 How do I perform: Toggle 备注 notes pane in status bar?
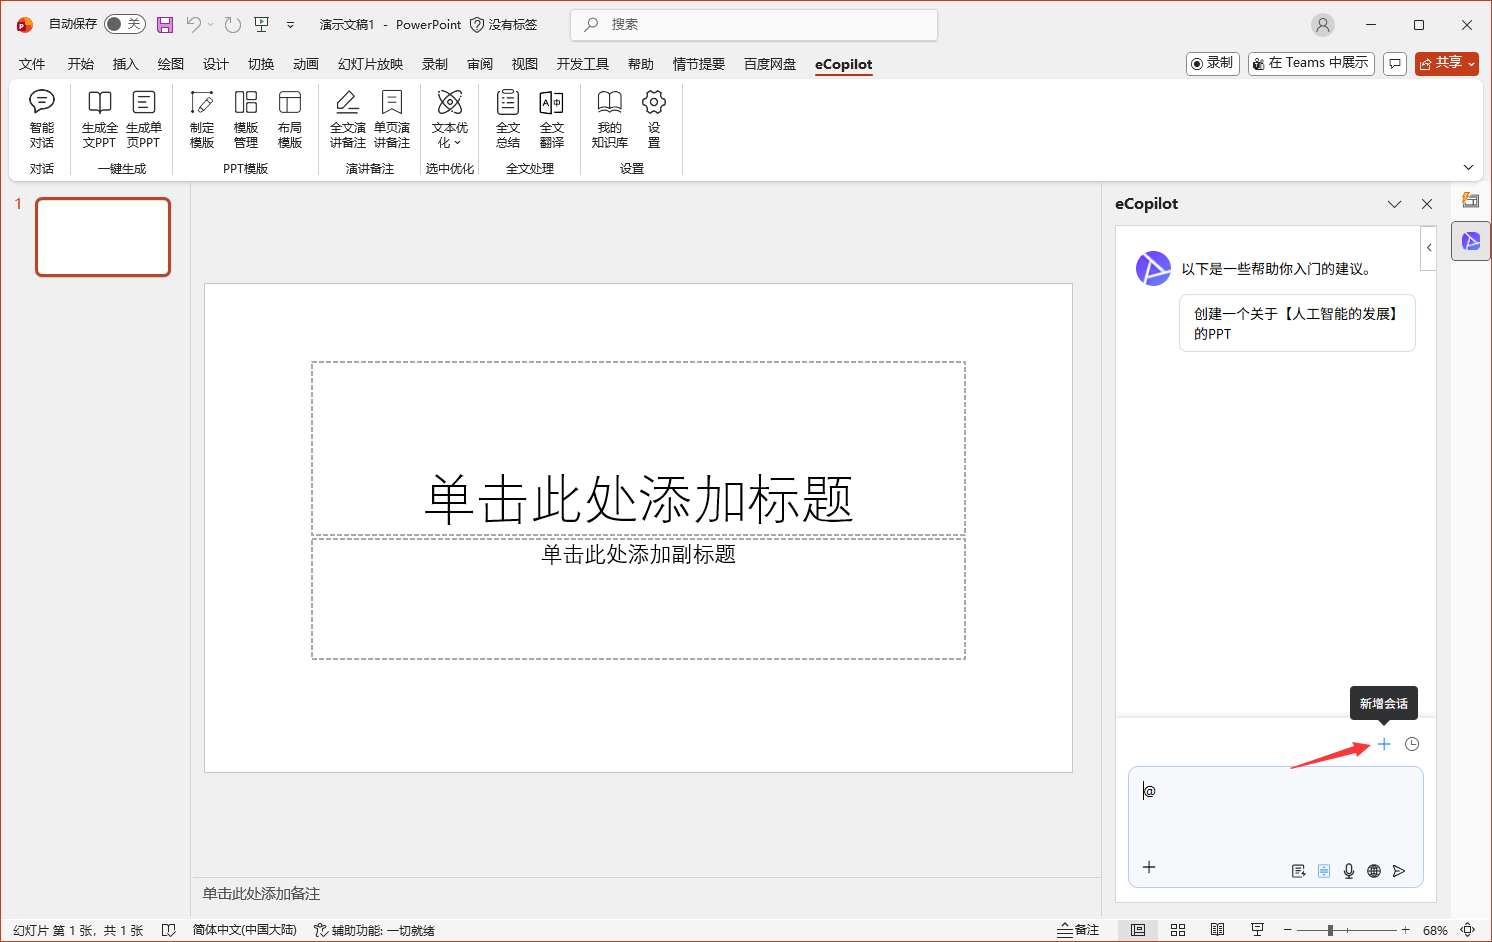click(x=1078, y=930)
